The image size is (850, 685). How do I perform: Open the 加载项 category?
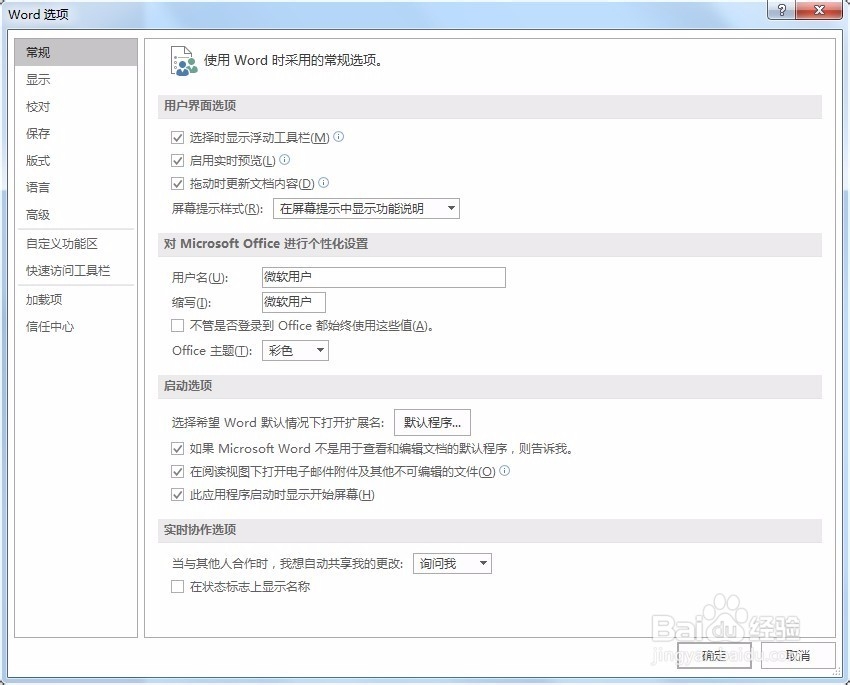76,300
